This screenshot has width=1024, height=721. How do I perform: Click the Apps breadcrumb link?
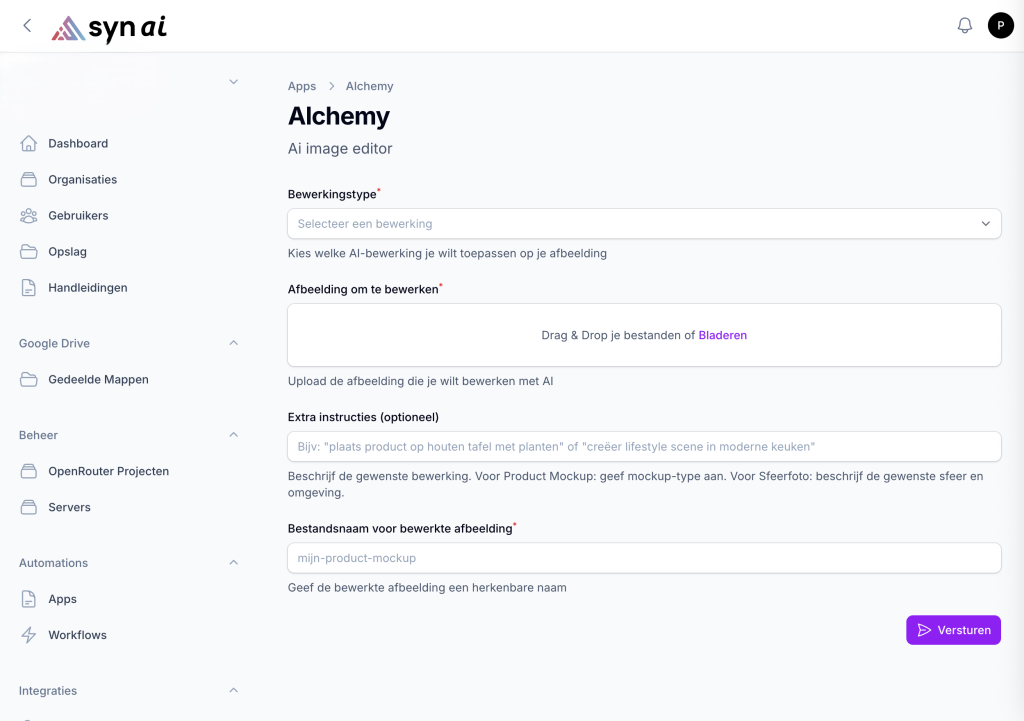tap(302, 86)
